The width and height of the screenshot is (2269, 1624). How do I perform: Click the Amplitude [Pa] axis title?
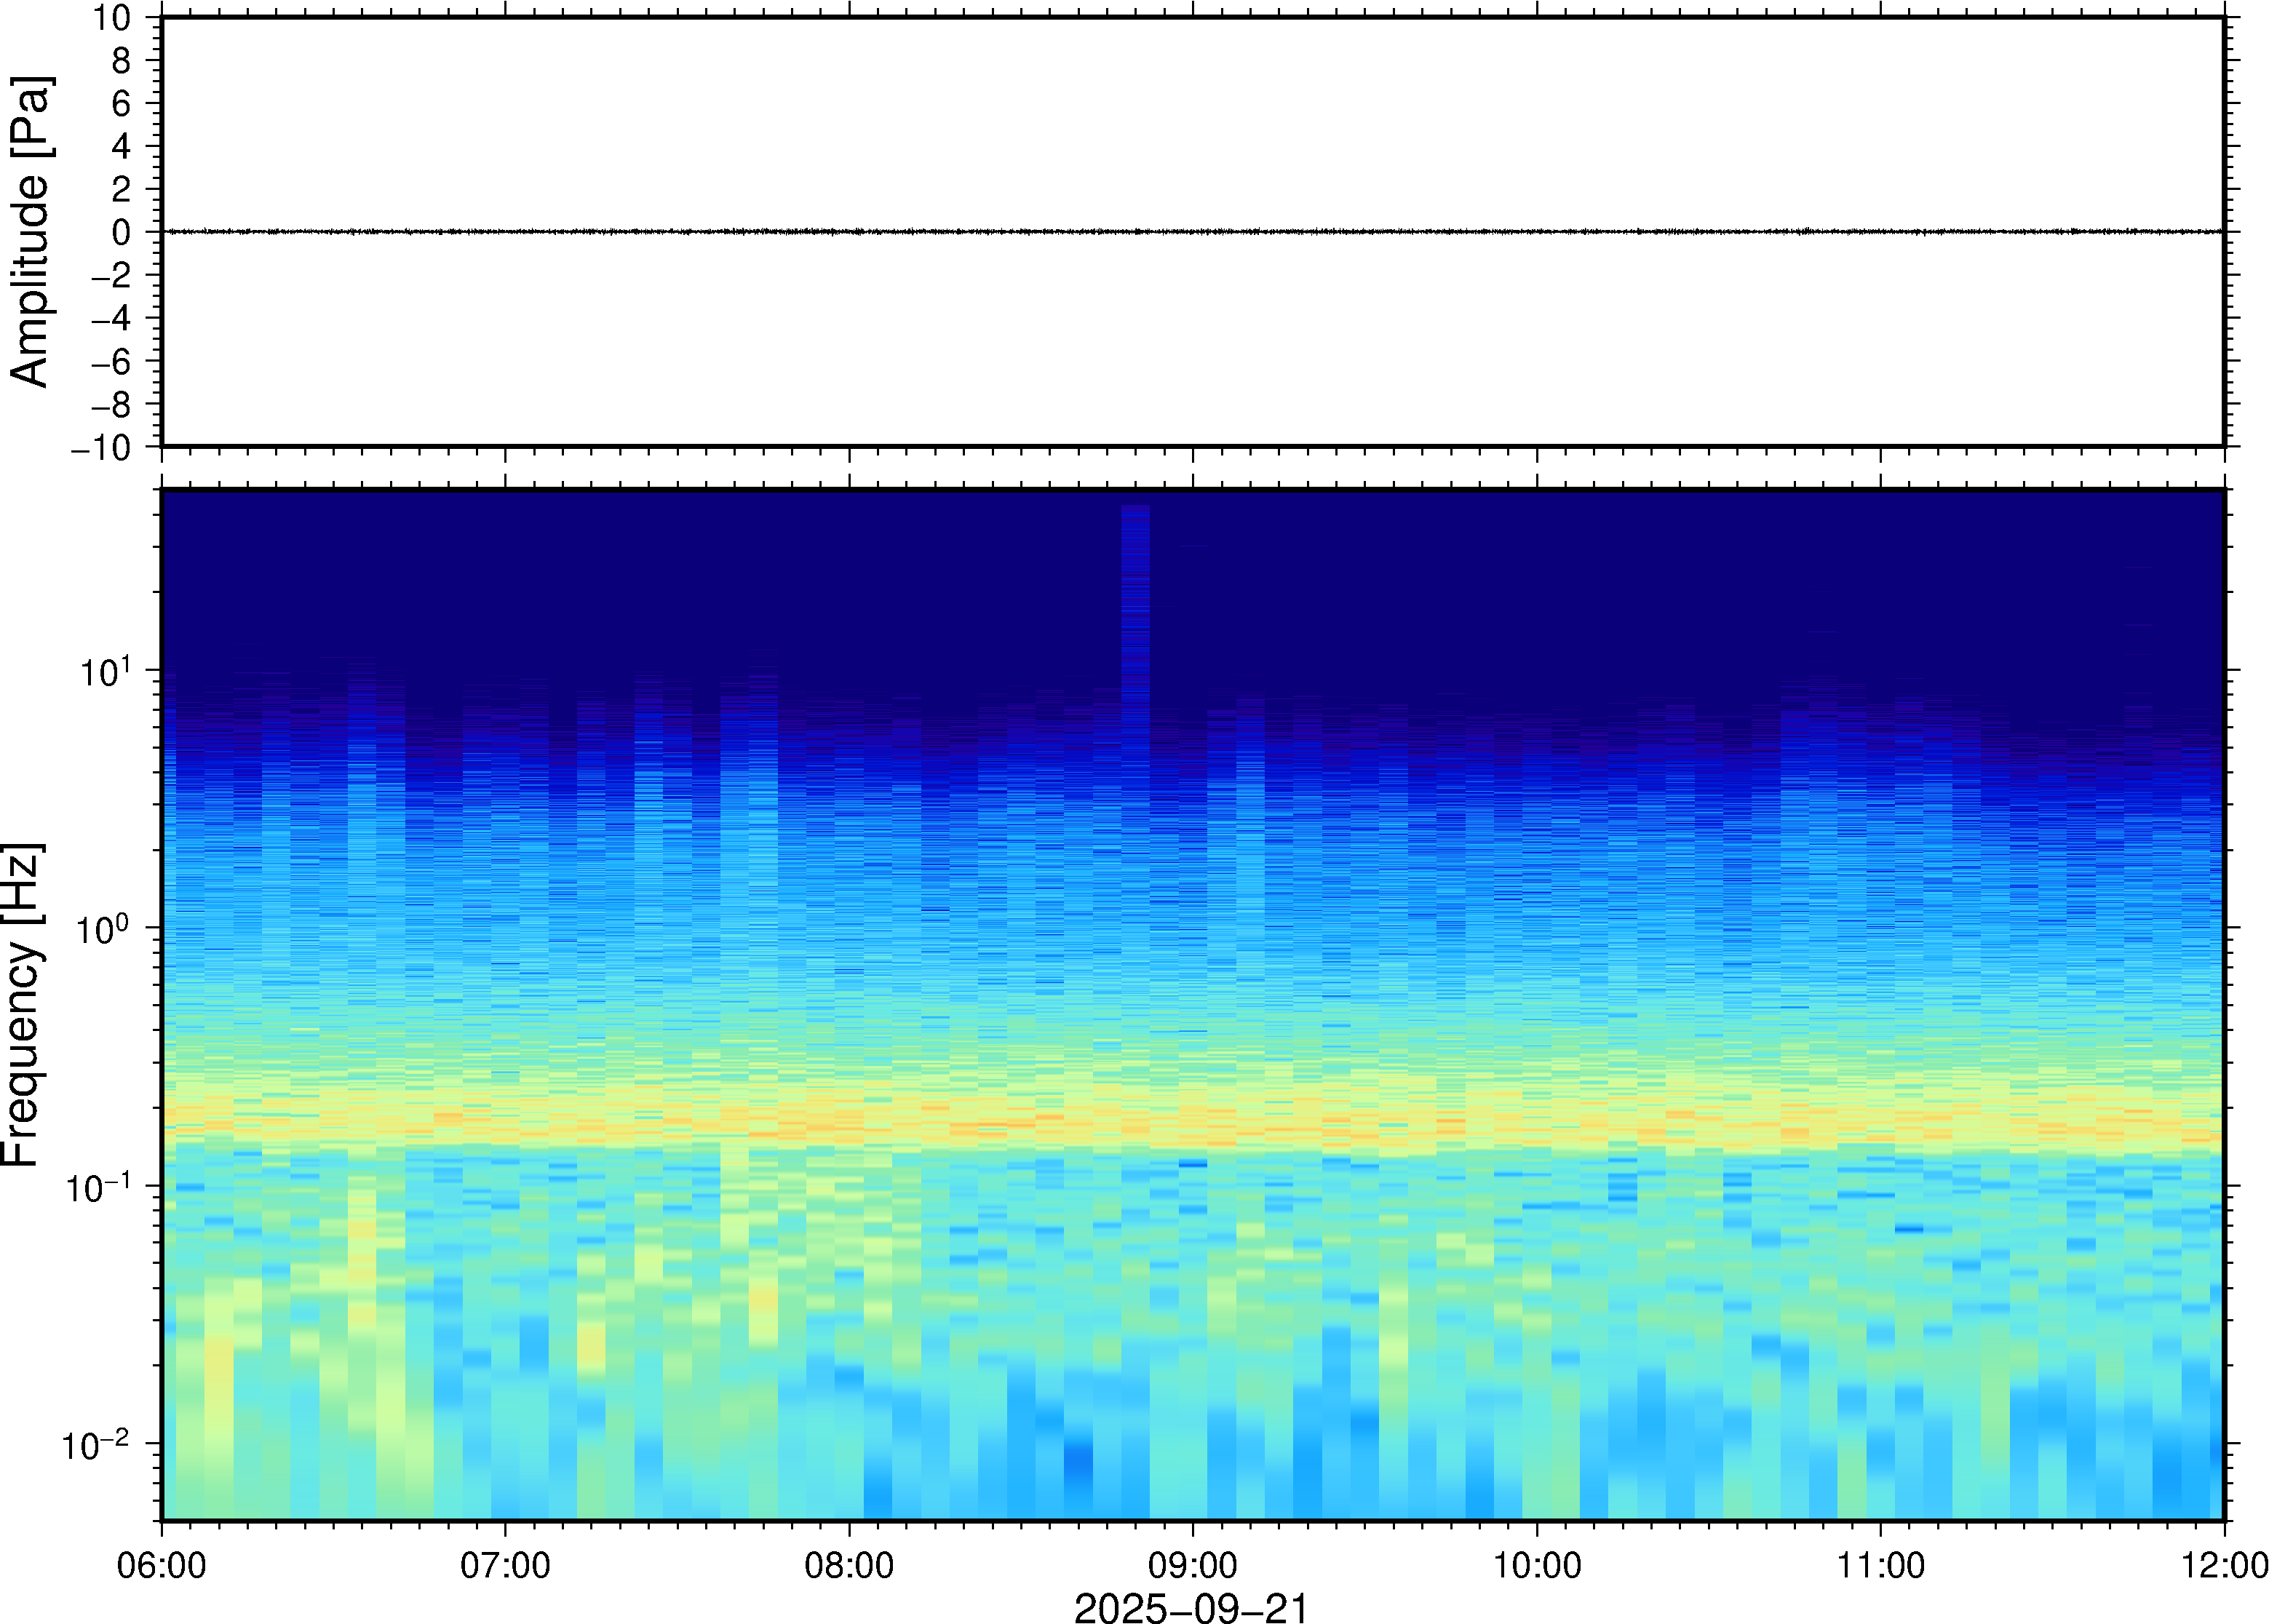tap(30, 231)
